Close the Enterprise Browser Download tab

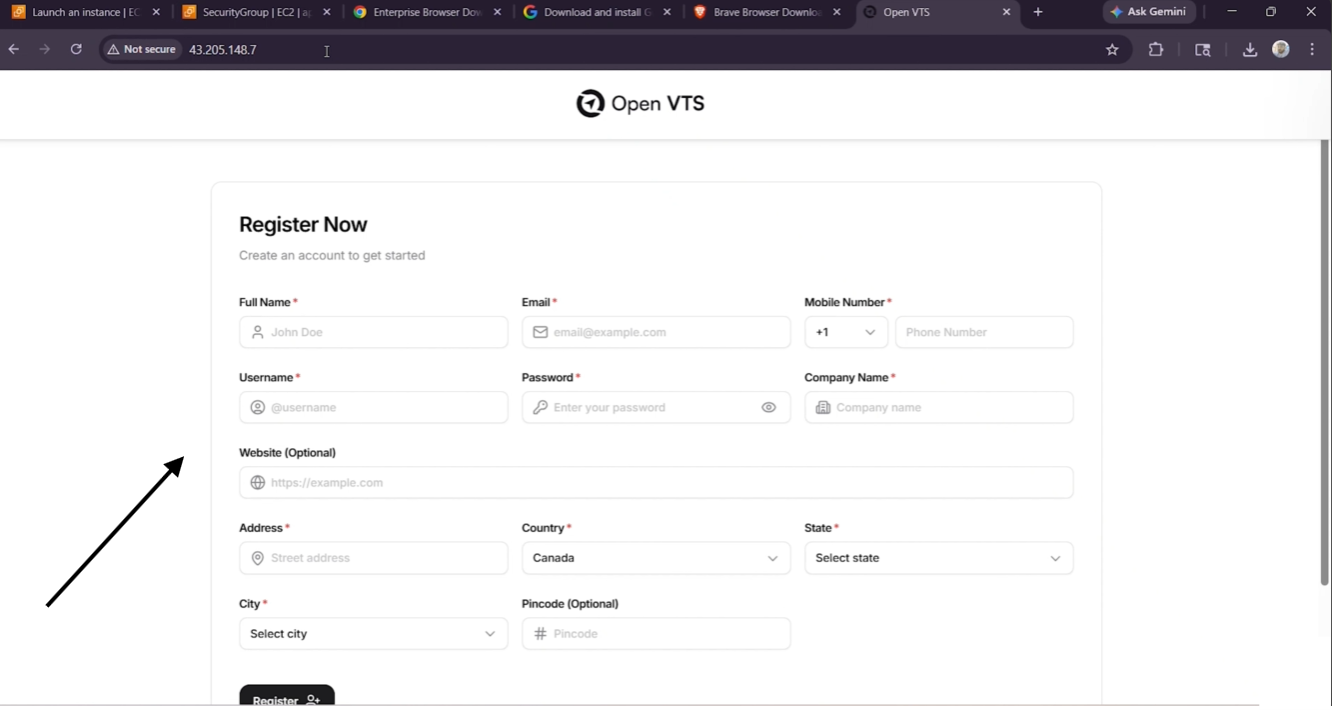click(498, 12)
